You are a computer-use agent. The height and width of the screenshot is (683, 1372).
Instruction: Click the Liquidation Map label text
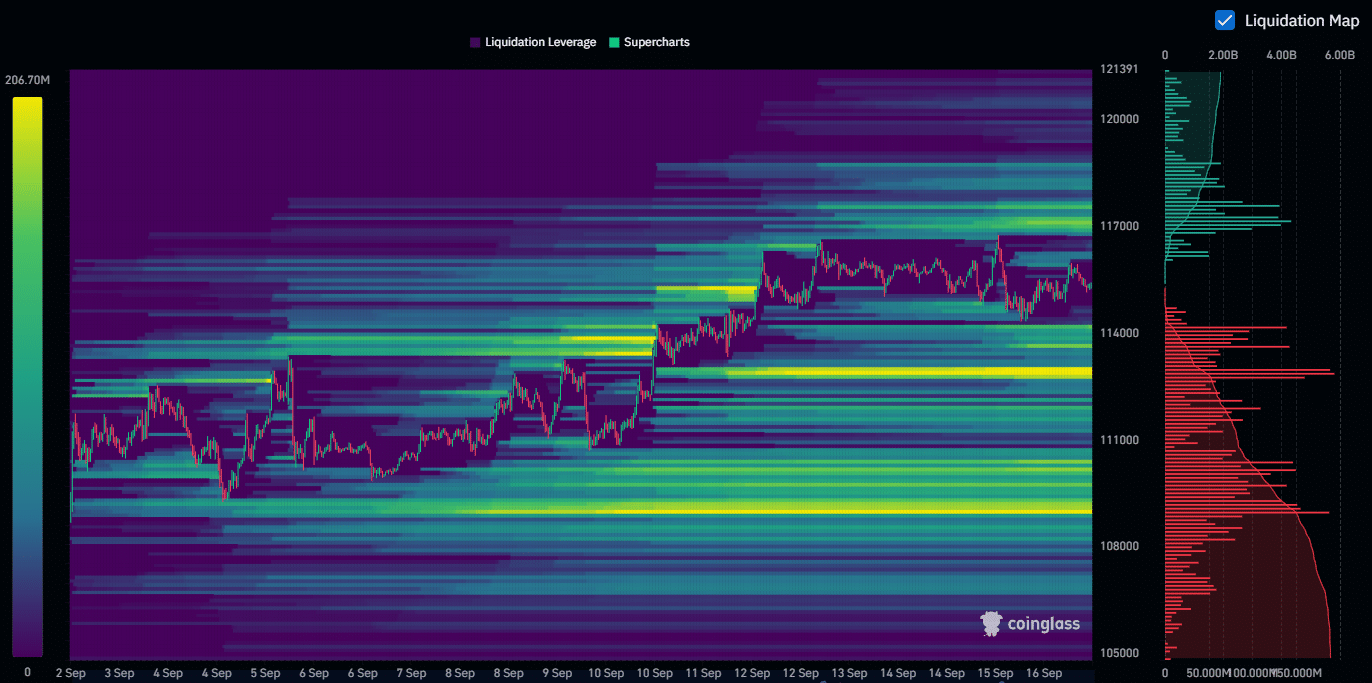pyautogui.click(x=1301, y=21)
